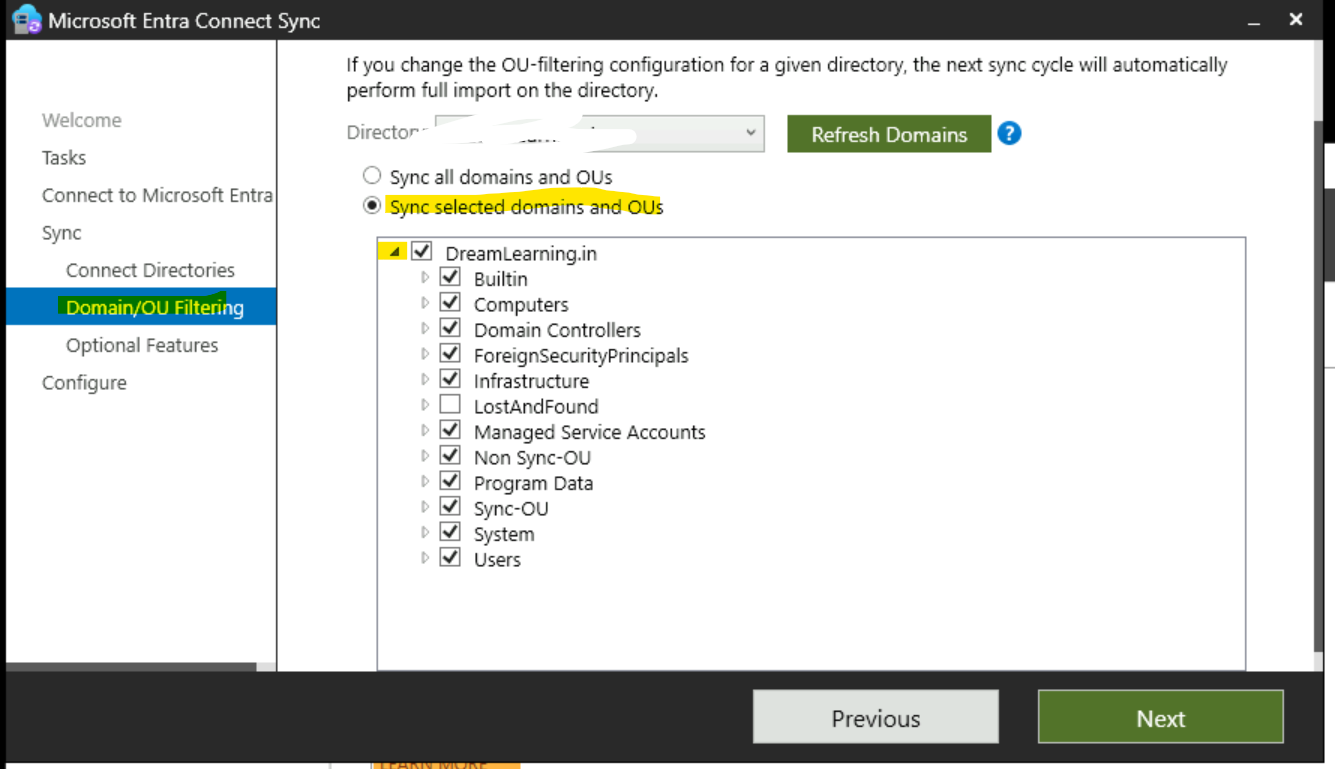Expand the Builtin node arrow
The width and height of the screenshot is (1335, 769).
(x=425, y=277)
